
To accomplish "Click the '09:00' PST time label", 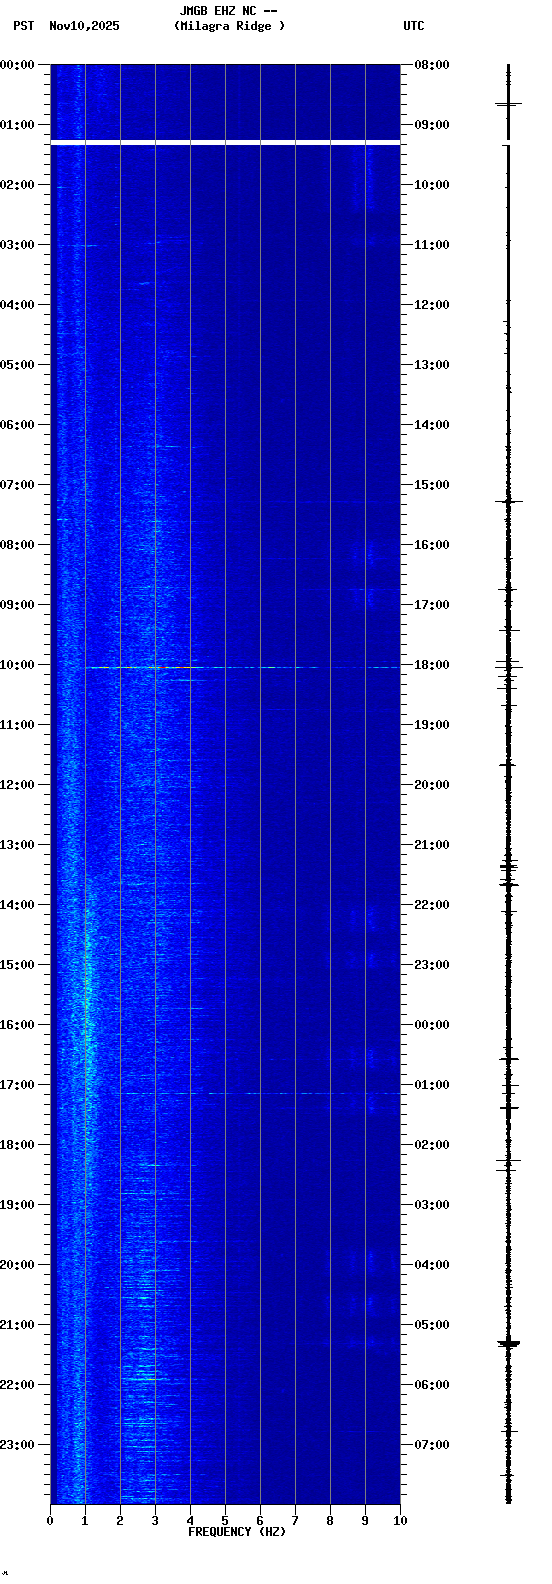I will click(18, 605).
